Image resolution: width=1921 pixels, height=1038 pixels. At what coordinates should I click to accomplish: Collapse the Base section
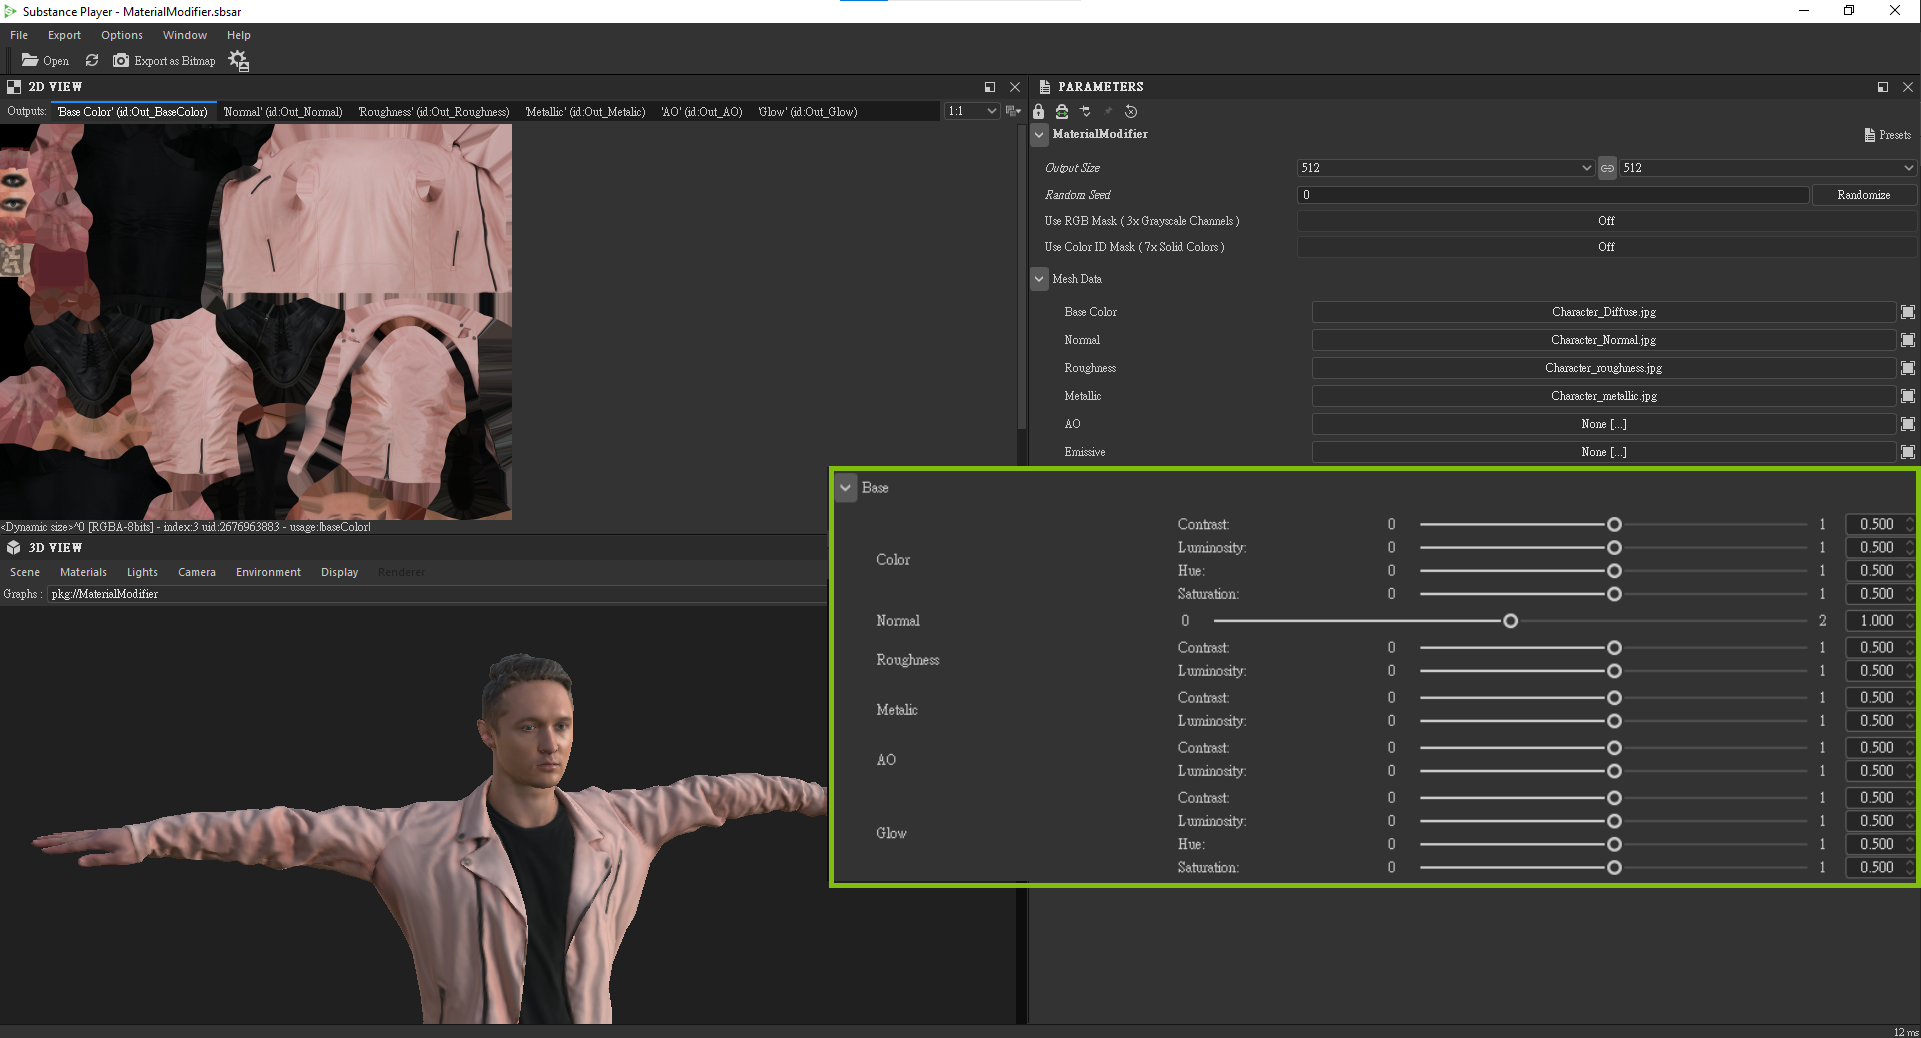click(846, 488)
